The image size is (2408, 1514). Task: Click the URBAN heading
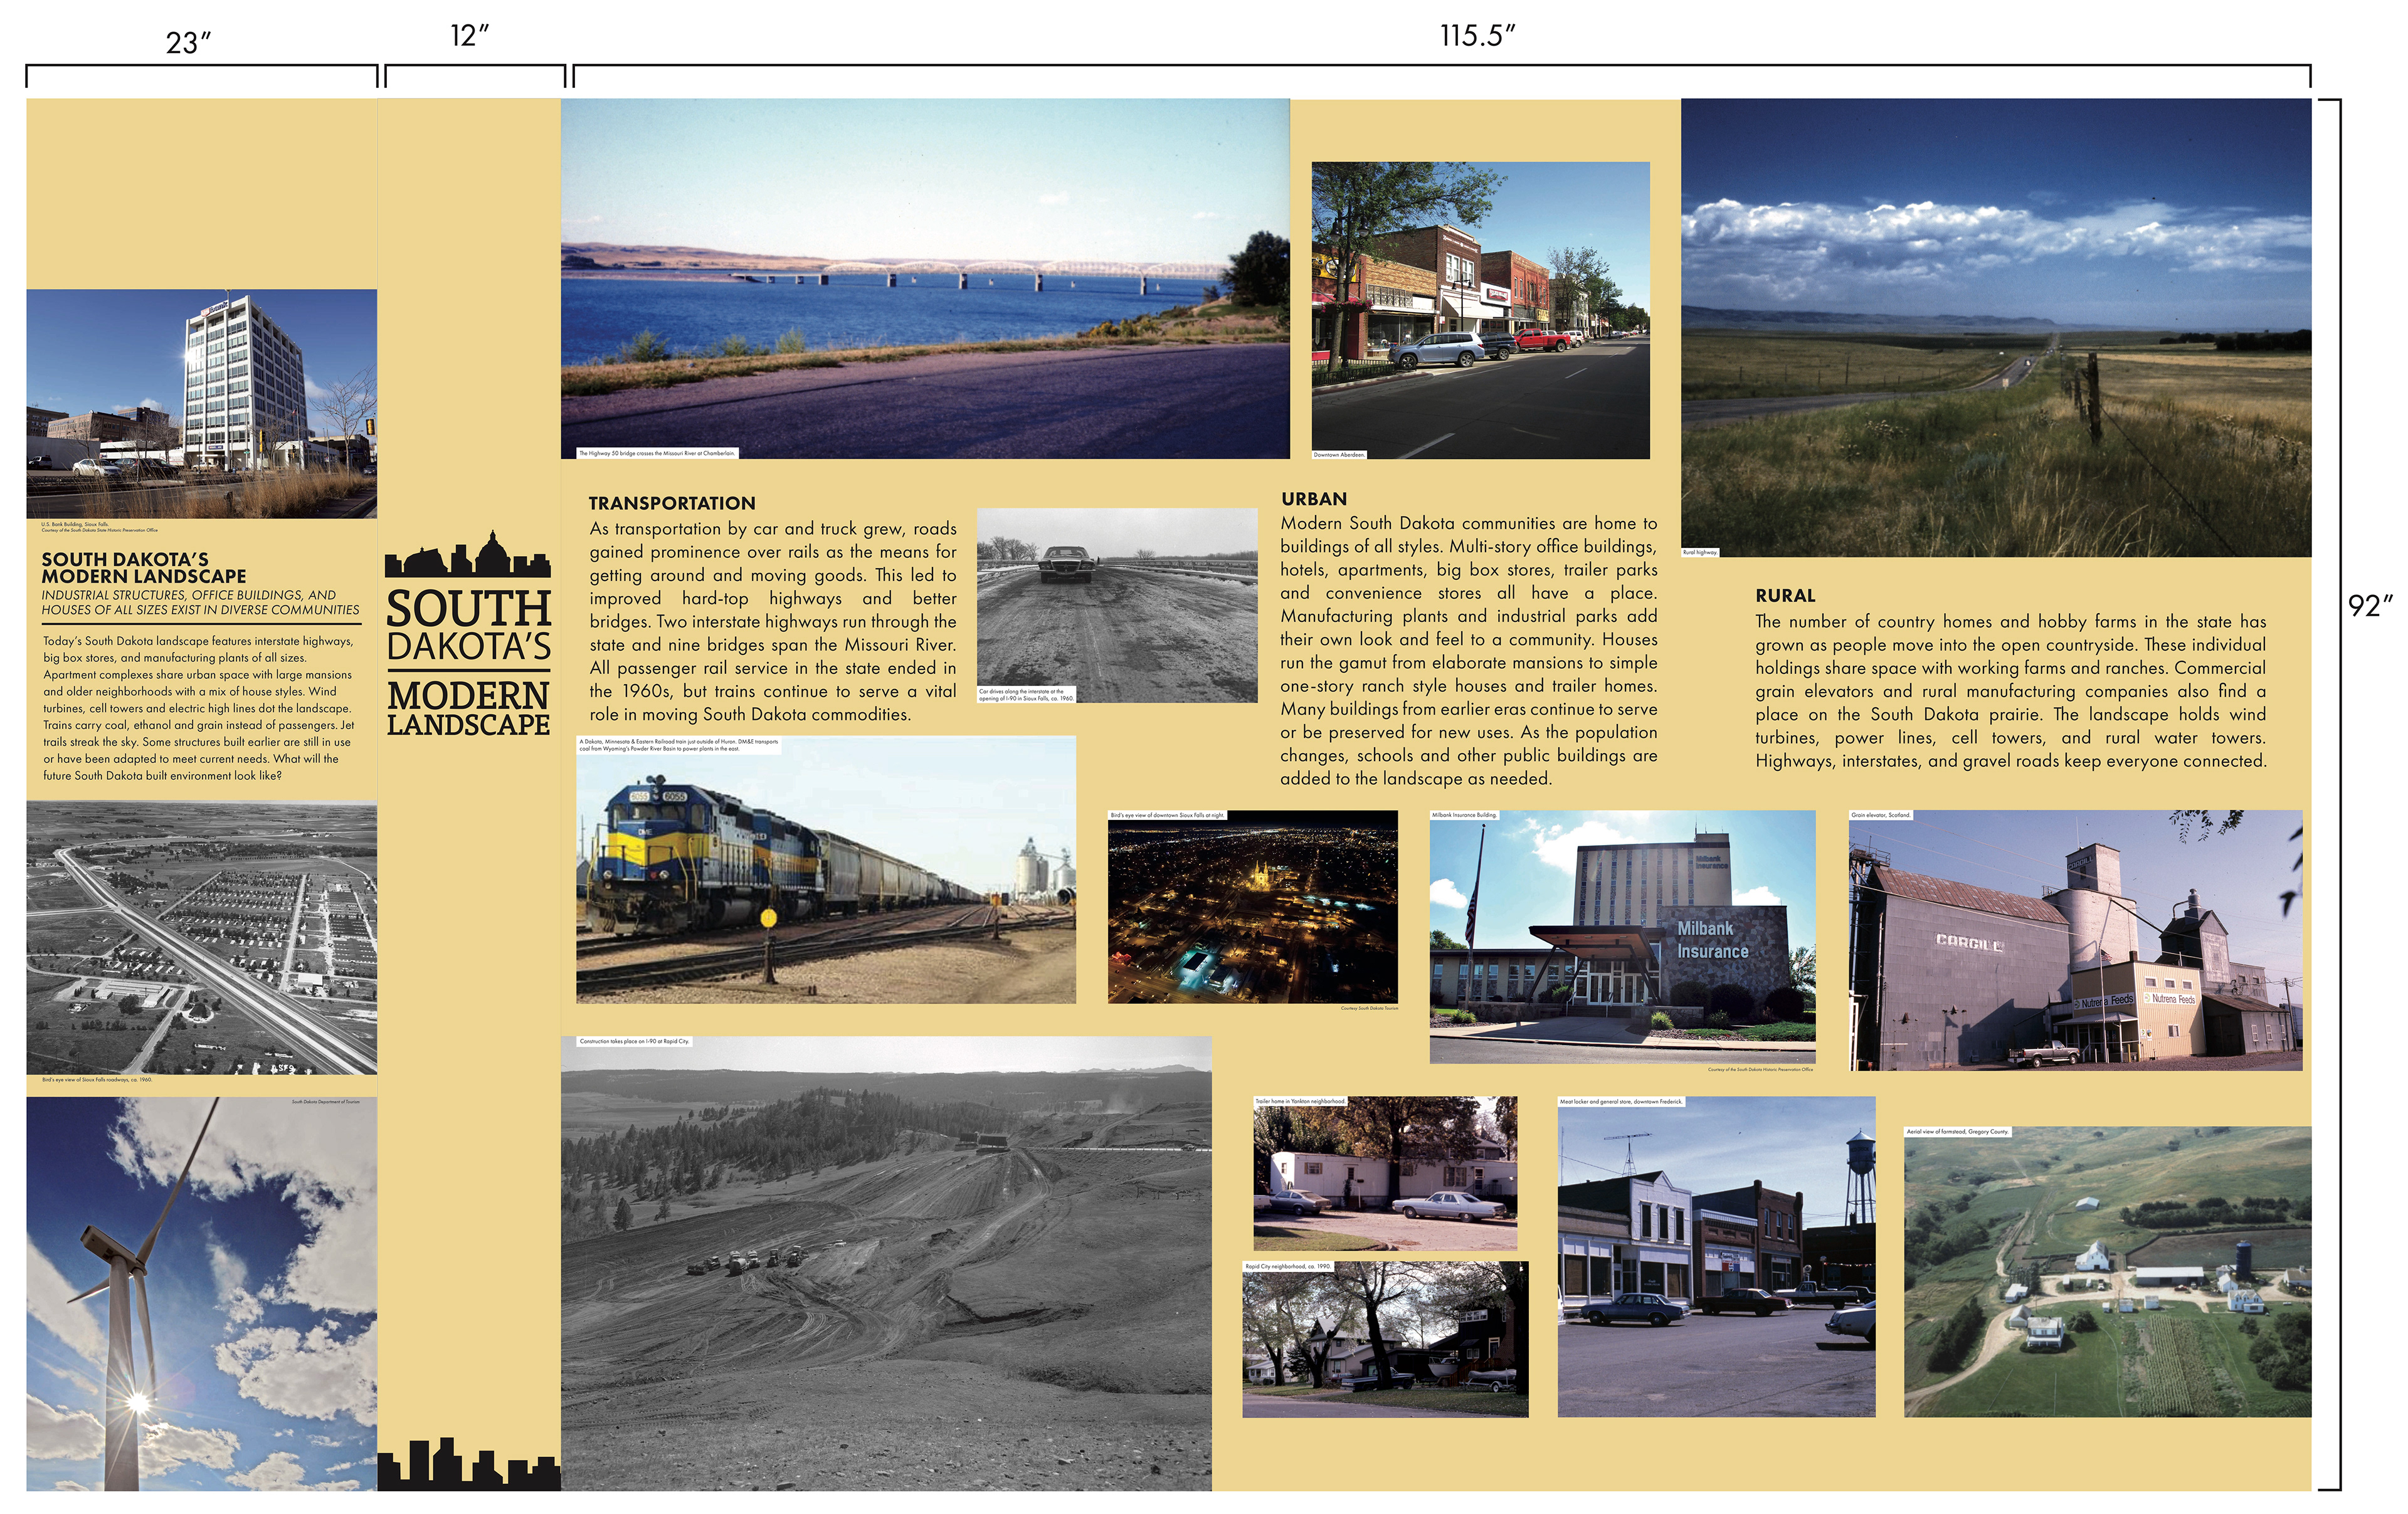coord(1314,498)
